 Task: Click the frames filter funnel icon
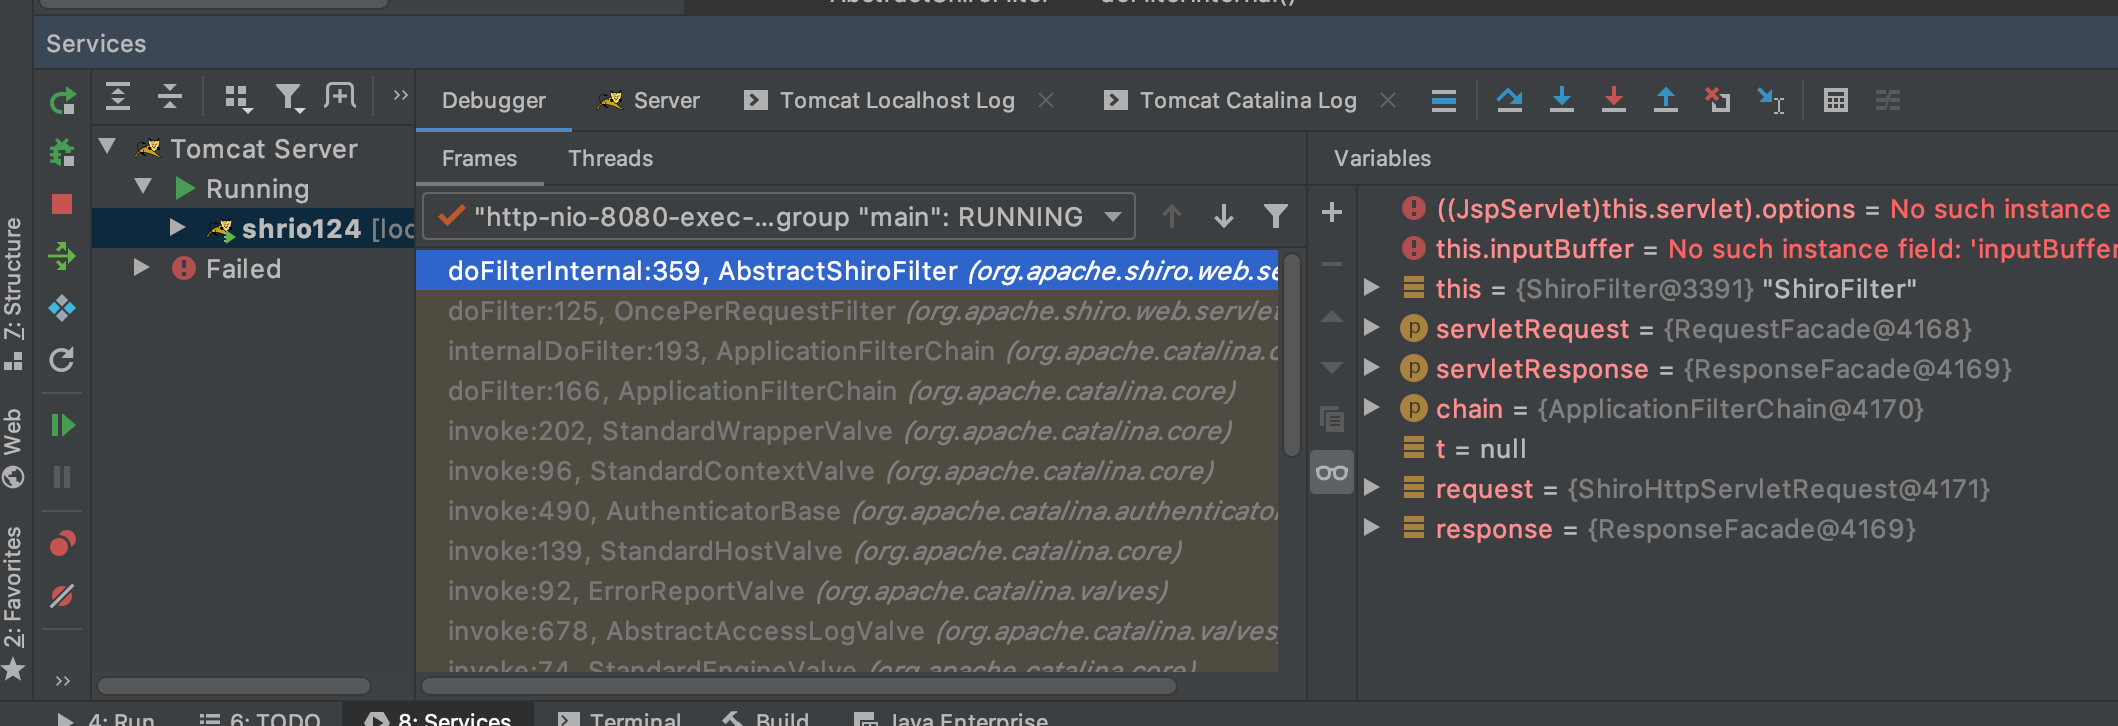pos(1276,216)
